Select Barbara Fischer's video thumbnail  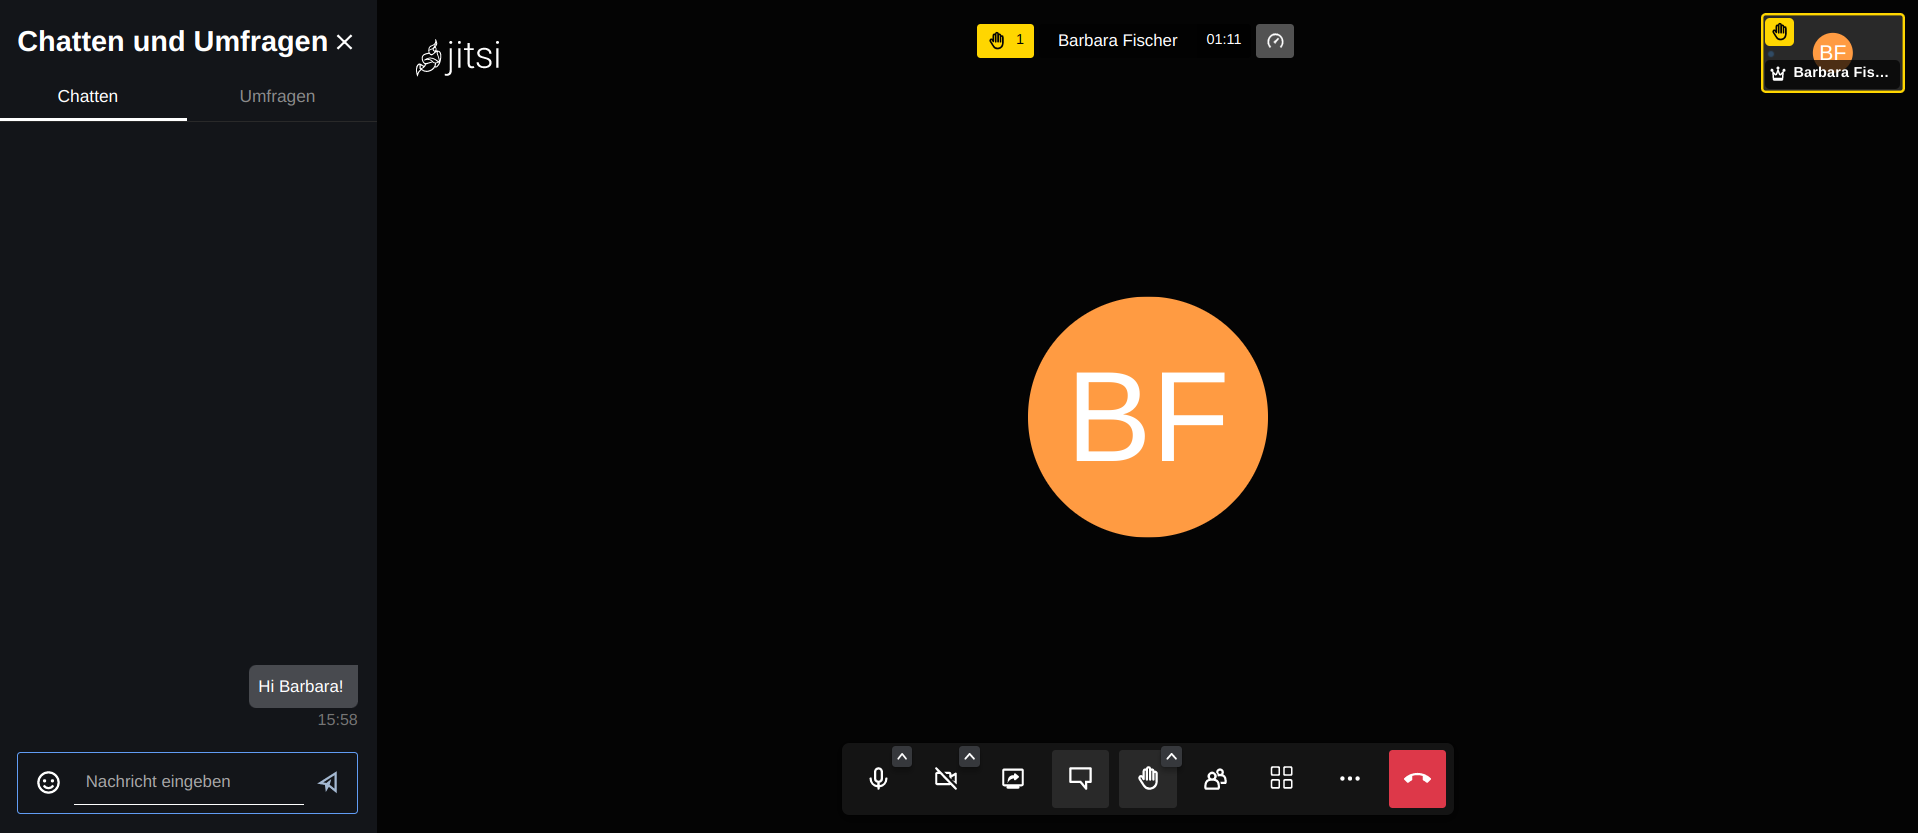pyautogui.click(x=1832, y=53)
